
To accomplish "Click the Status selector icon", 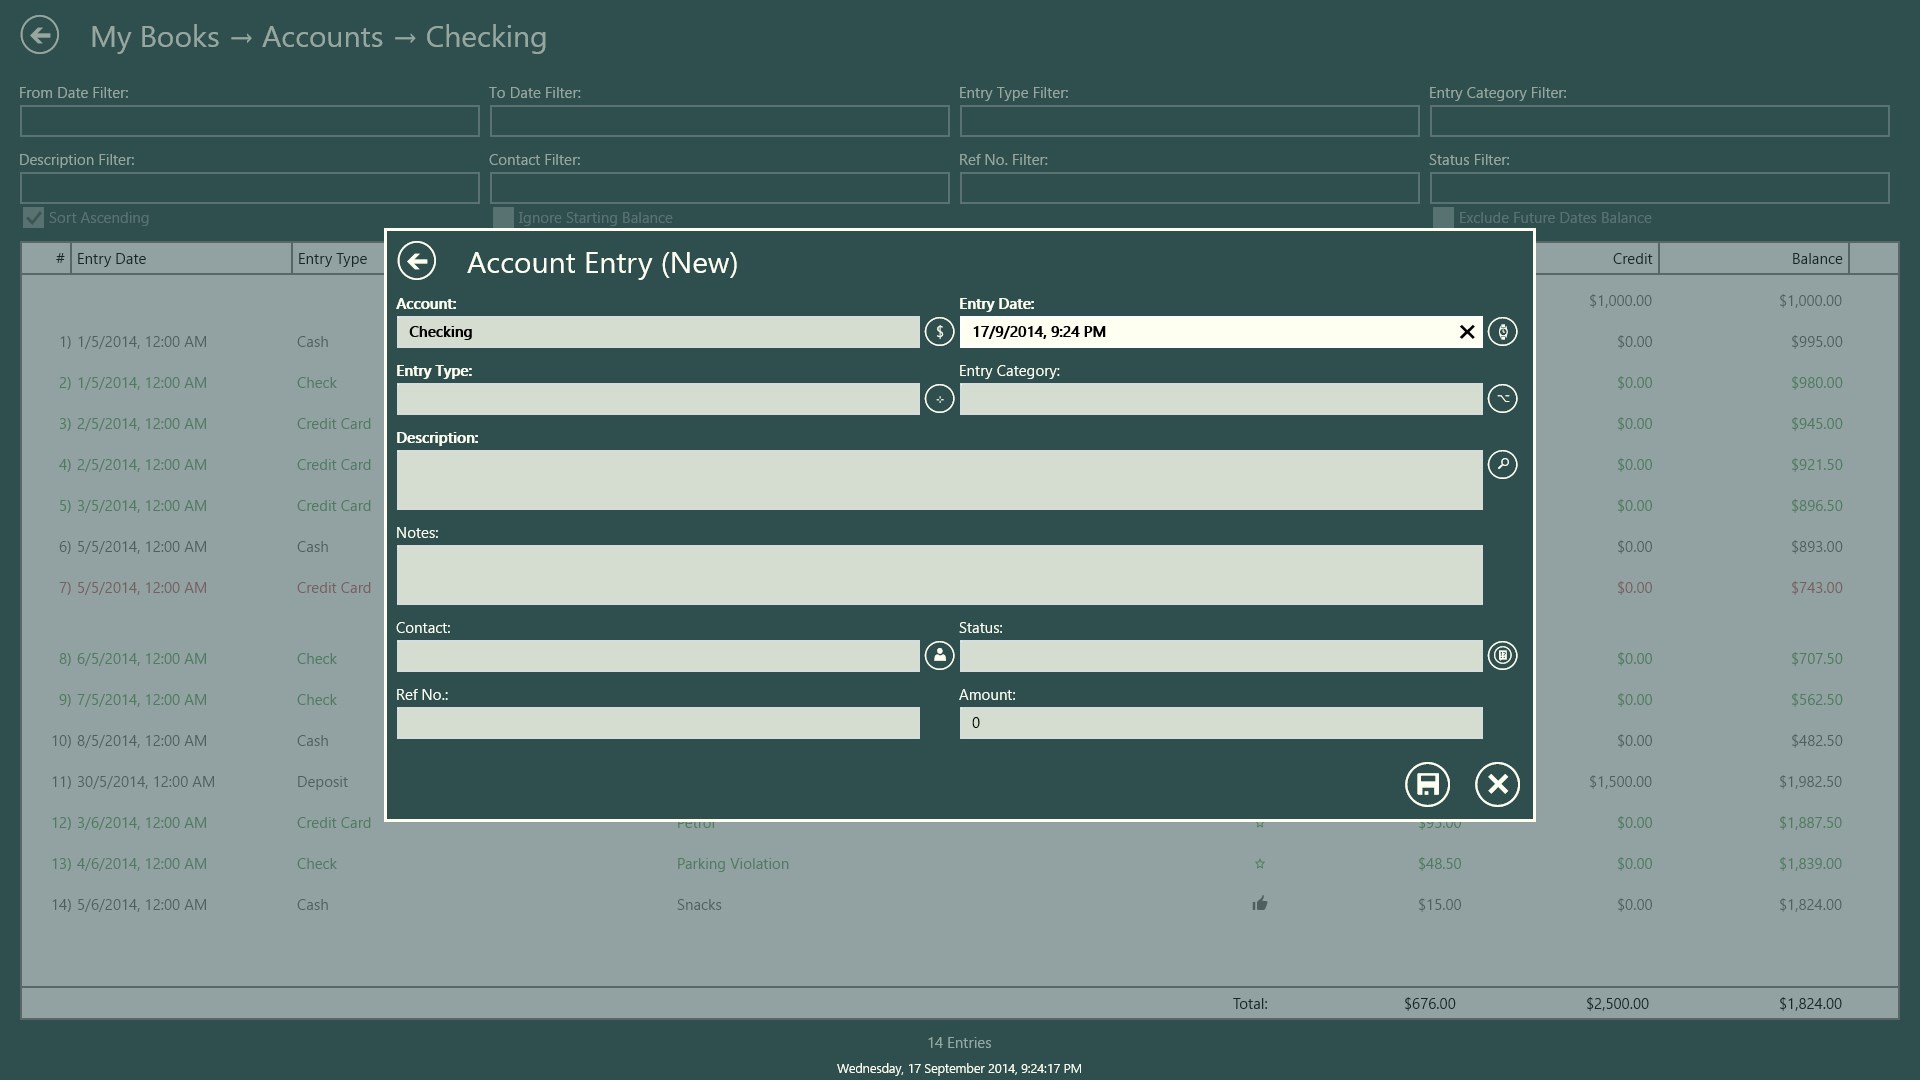I will 1502,656.
